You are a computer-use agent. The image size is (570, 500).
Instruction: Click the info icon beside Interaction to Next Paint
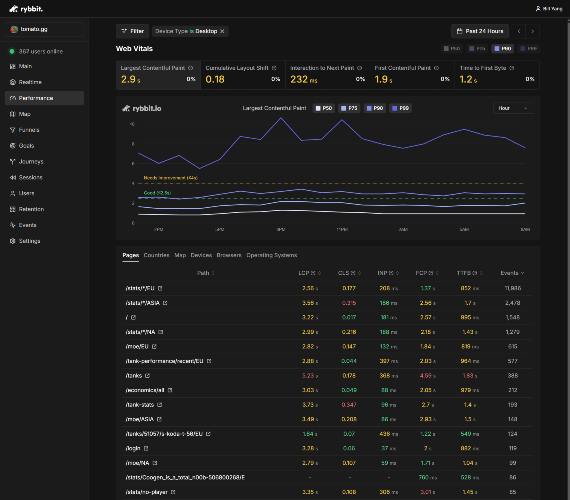pyautogui.click(x=360, y=68)
